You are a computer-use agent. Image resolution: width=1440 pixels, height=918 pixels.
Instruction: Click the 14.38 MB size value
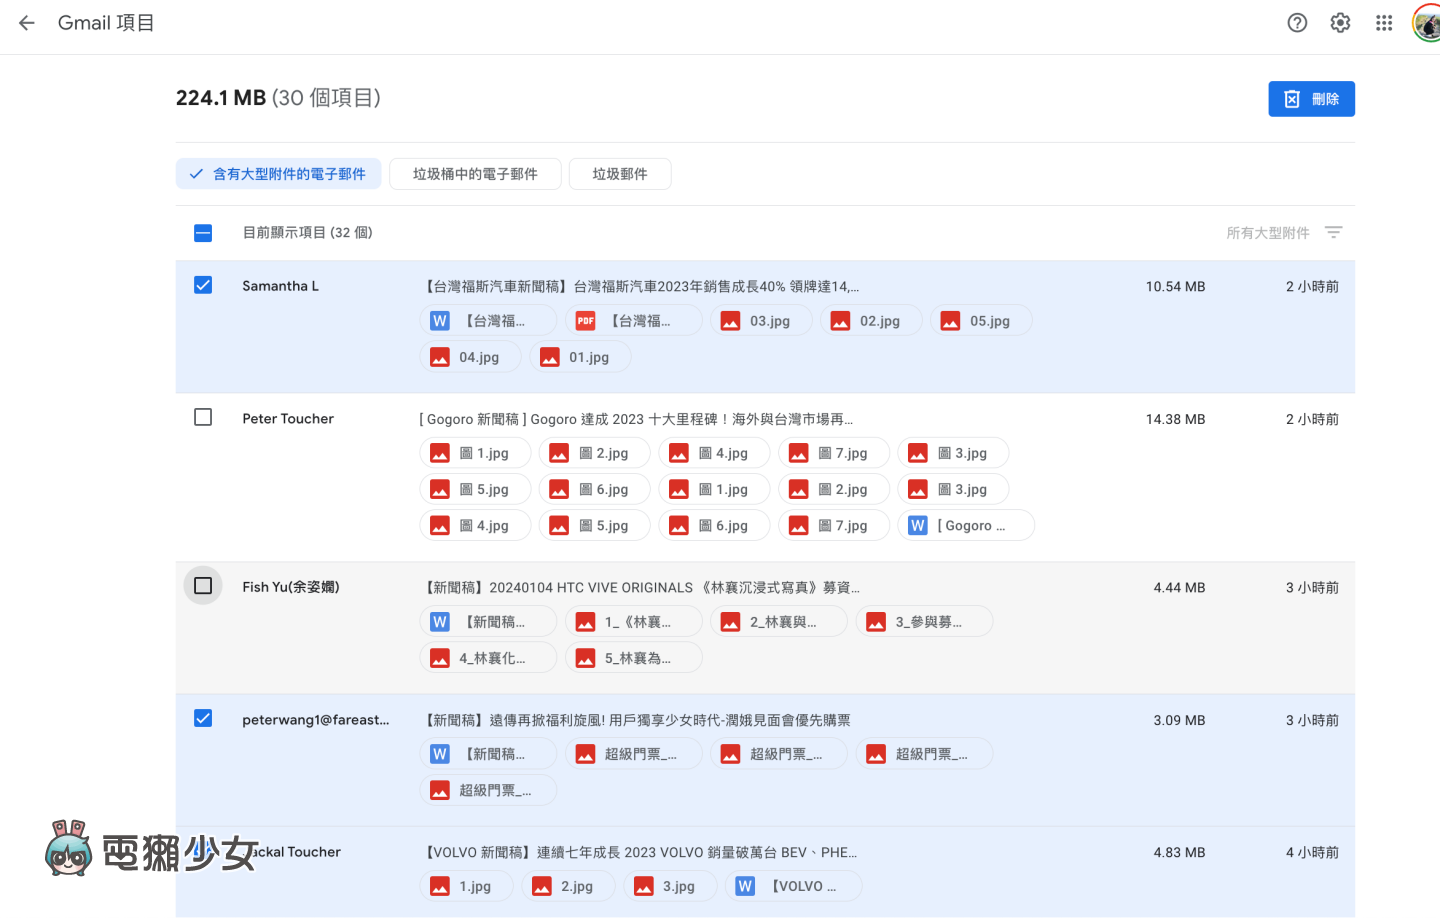point(1175,419)
